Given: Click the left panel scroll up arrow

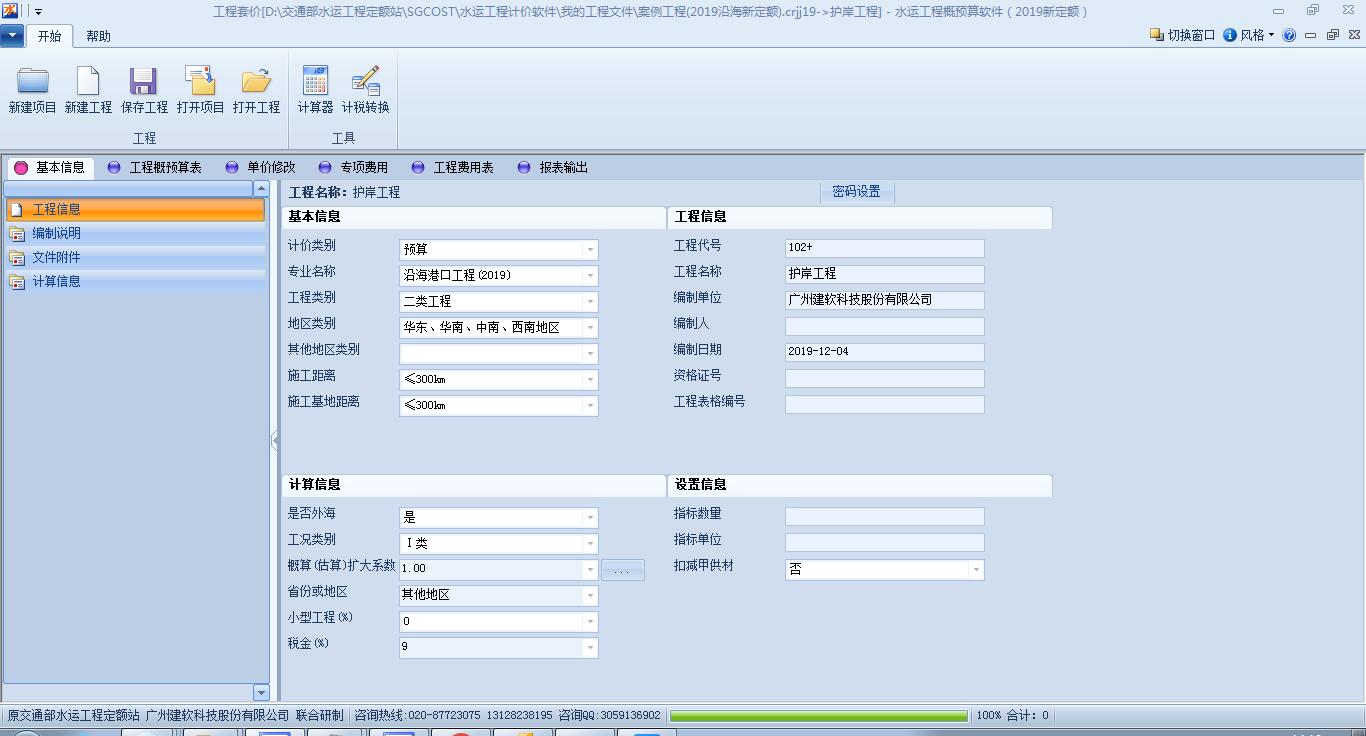Looking at the screenshot, I should click(261, 189).
